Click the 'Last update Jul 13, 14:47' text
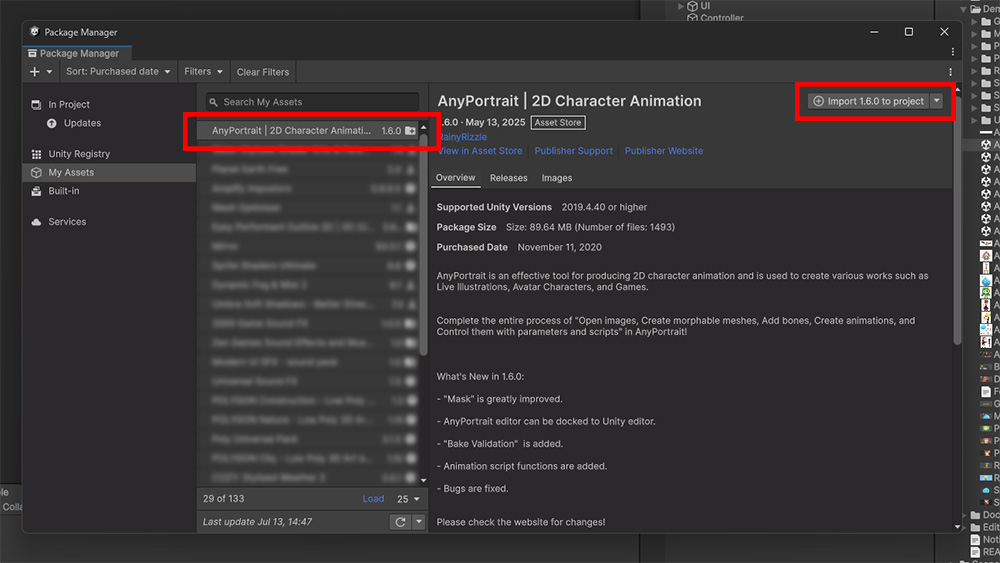This screenshot has width=1000, height=563. [x=257, y=522]
